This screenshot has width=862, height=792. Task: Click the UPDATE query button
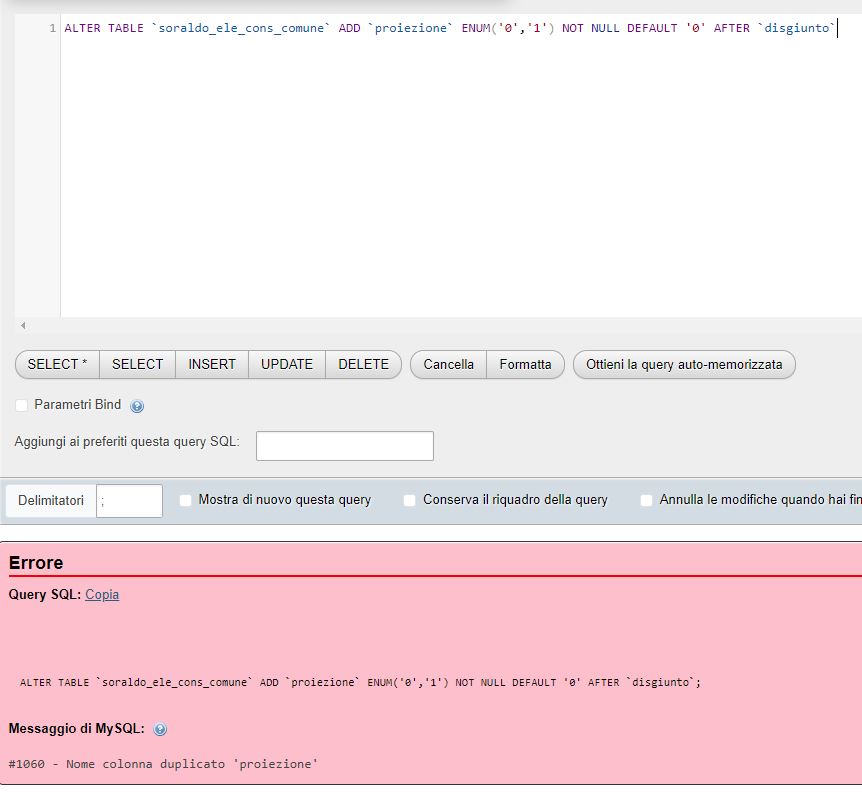coord(287,364)
